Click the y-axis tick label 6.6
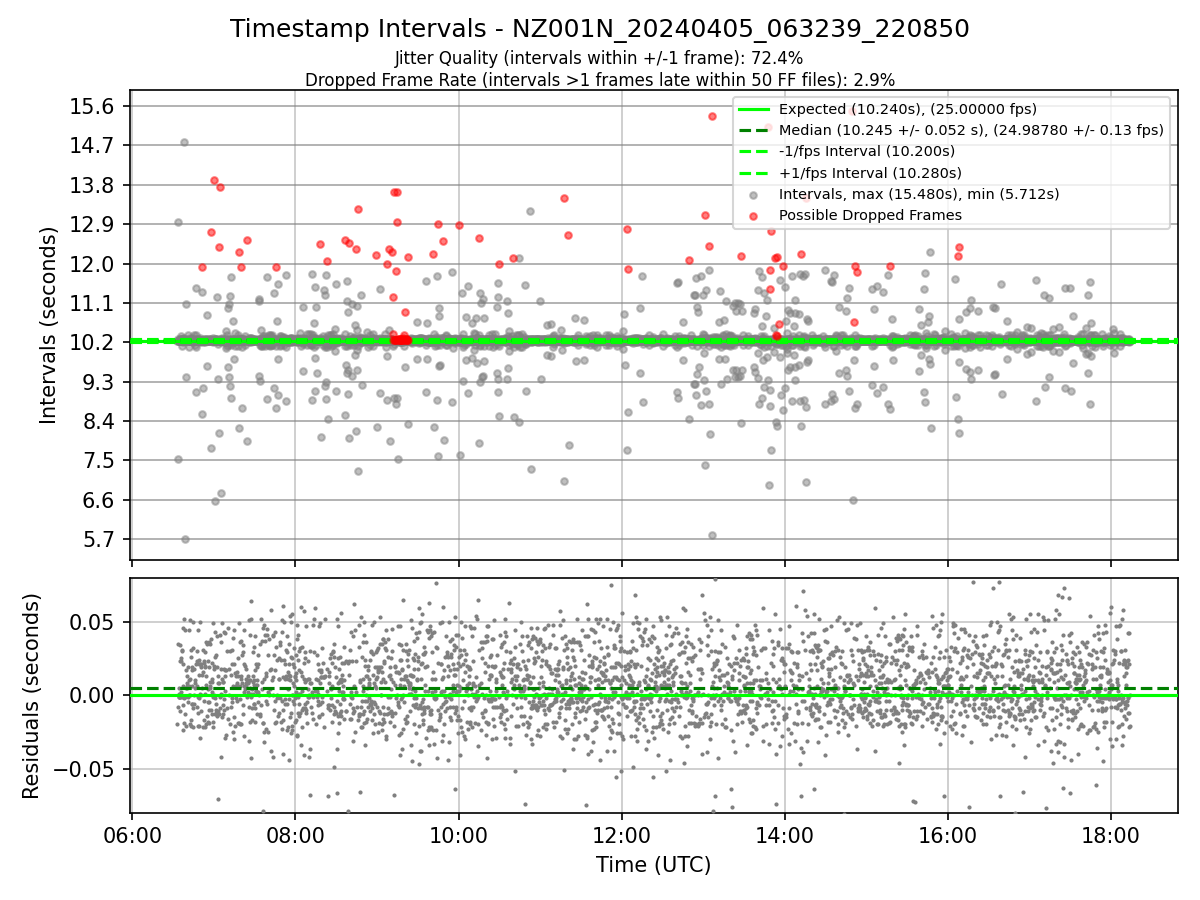Viewport: 1200px width, 900px height. (x=100, y=501)
